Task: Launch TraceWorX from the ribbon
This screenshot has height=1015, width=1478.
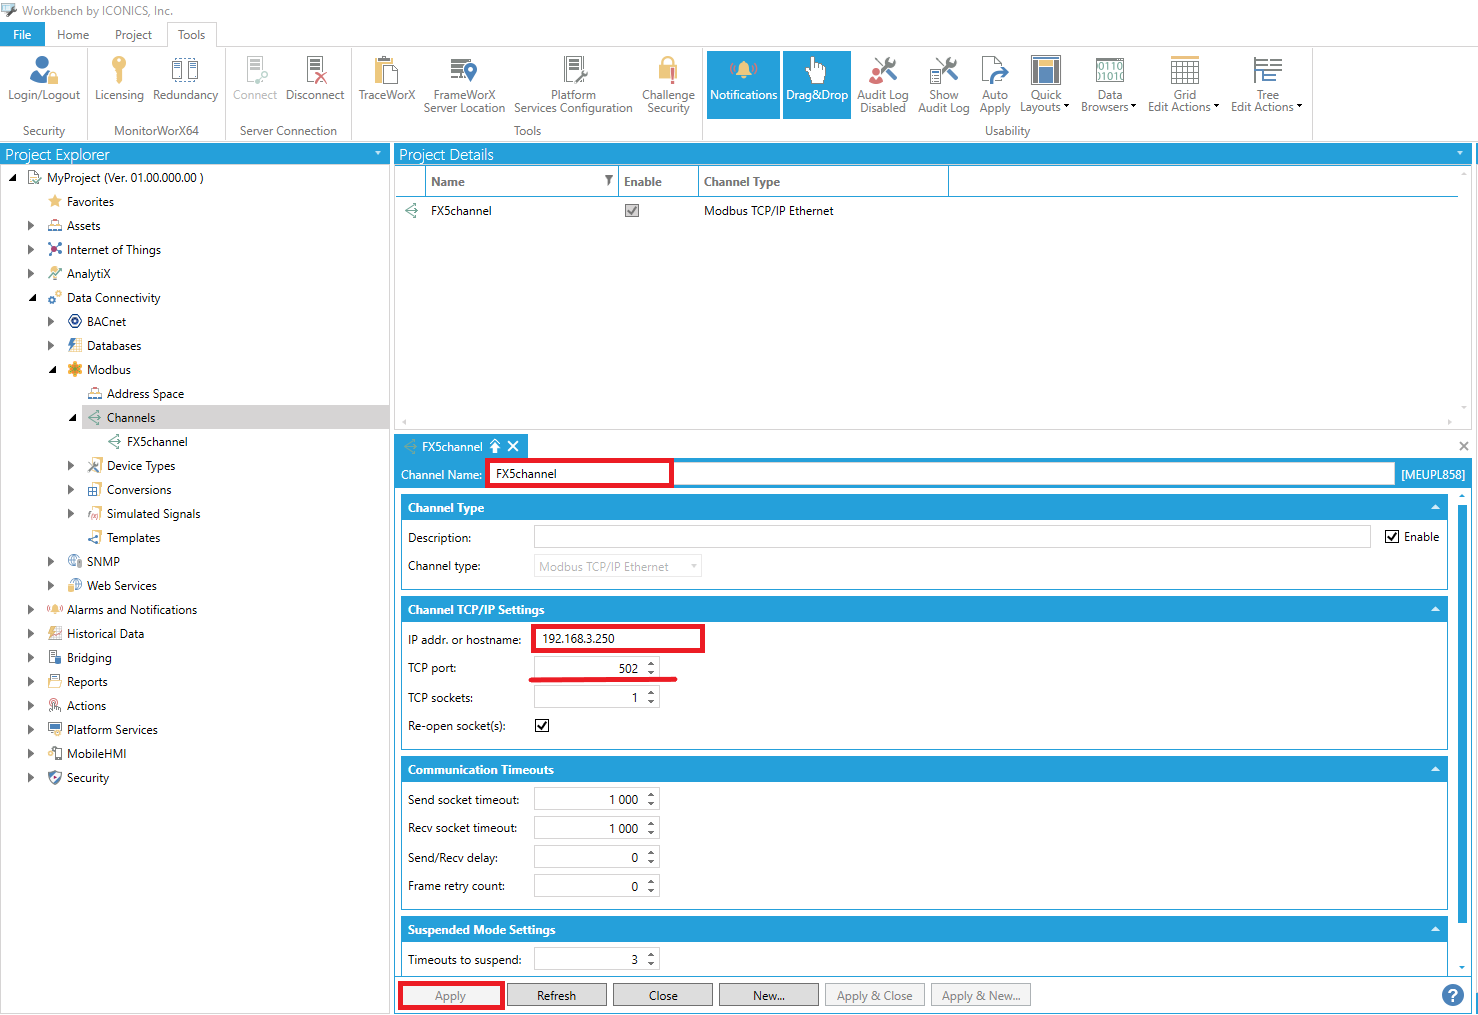Action: (x=387, y=78)
